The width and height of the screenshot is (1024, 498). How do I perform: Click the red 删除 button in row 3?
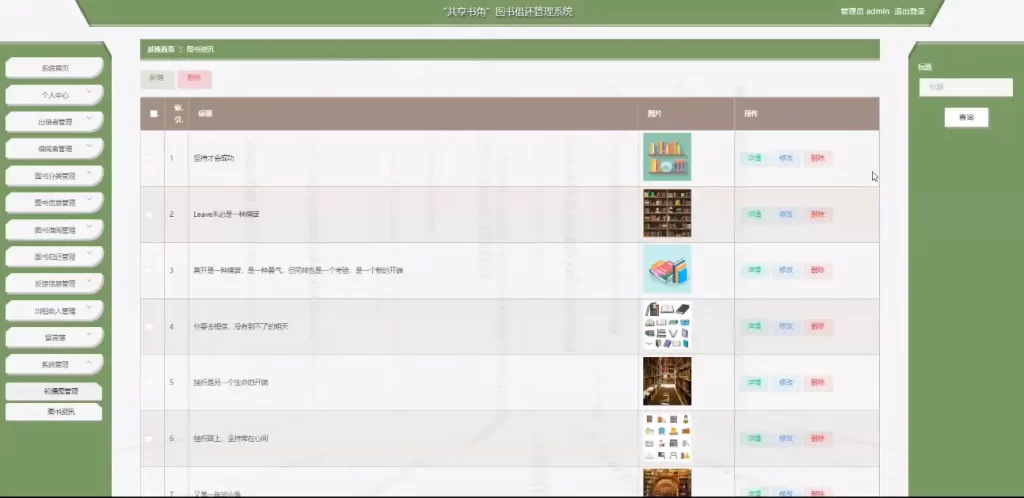817,270
